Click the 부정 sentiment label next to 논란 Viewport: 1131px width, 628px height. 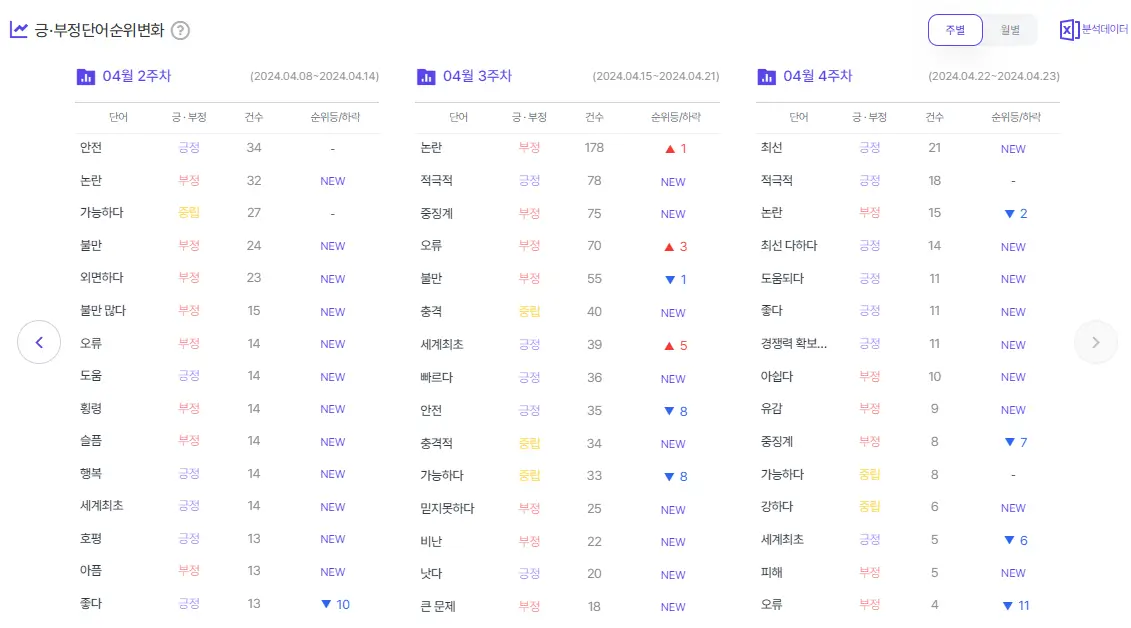(189, 180)
